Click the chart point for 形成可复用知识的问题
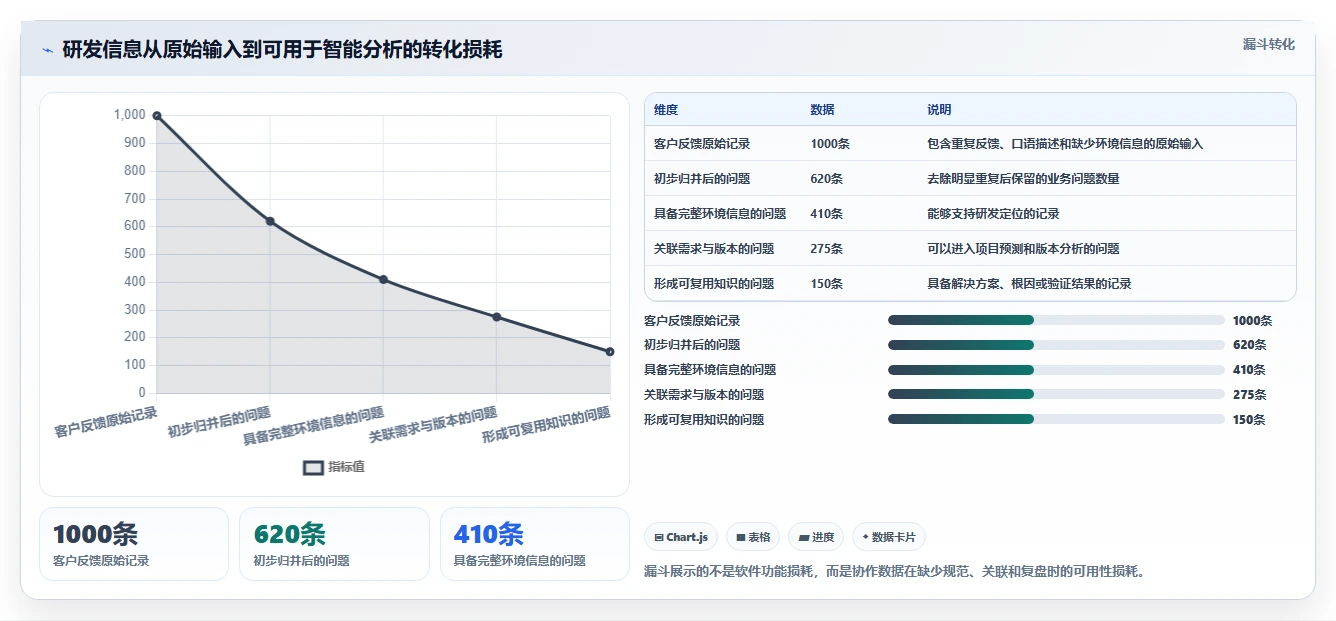This screenshot has width=1336, height=621. pos(610,351)
